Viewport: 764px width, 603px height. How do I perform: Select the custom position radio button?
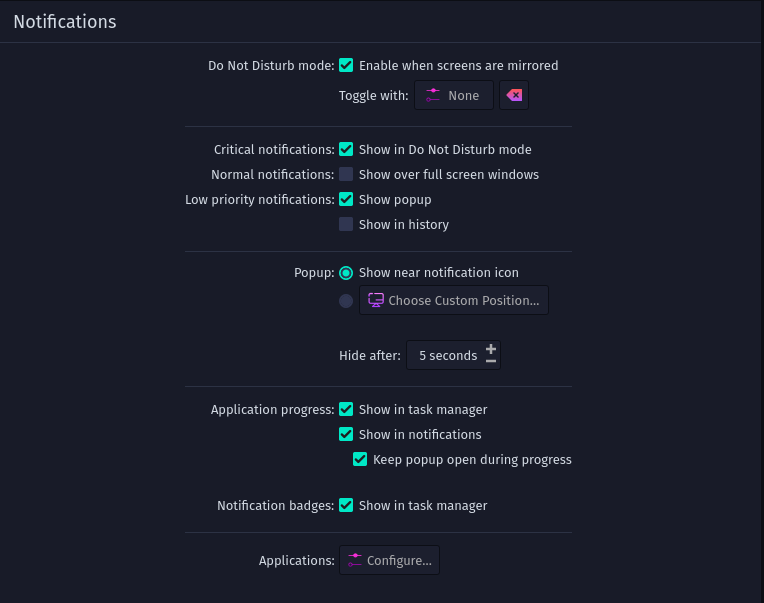pyautogui.click(x=346, y=301)
